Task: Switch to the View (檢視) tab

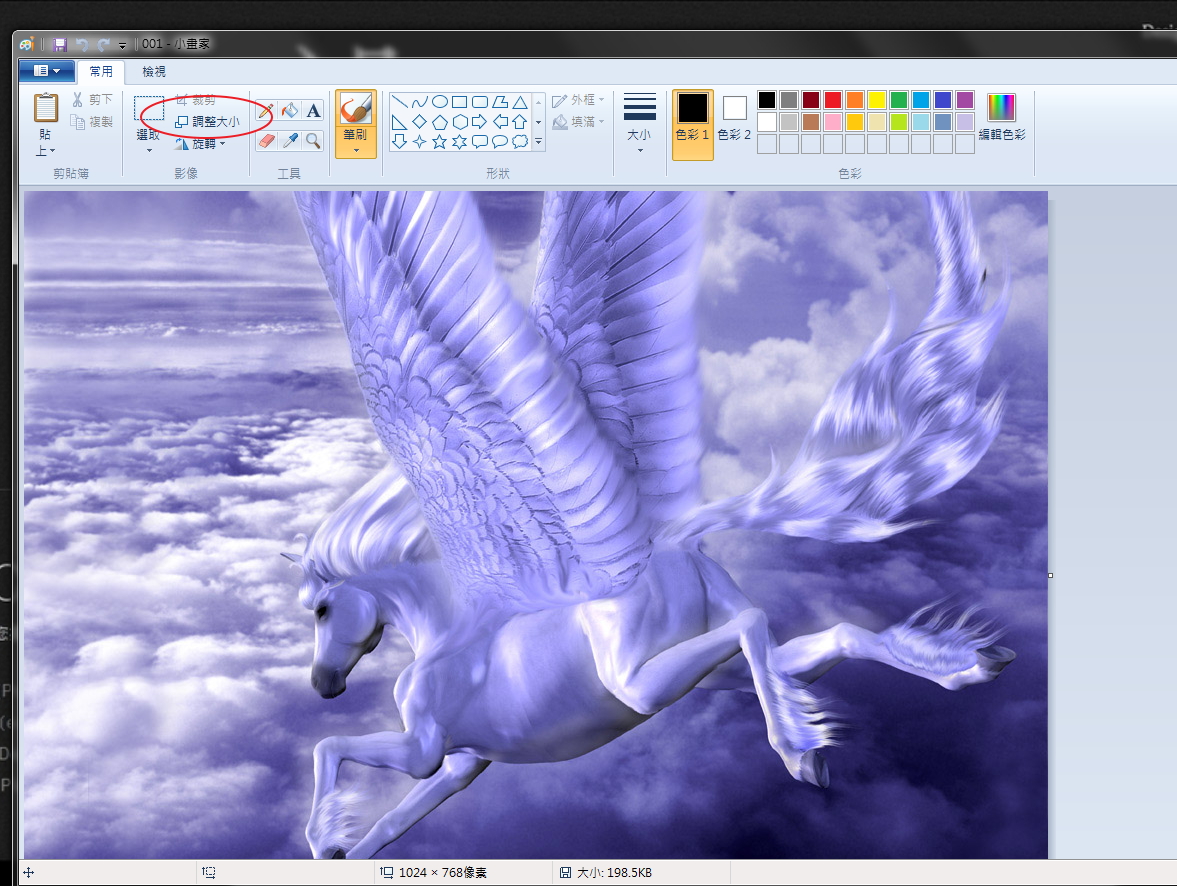Action: point(154,72)
